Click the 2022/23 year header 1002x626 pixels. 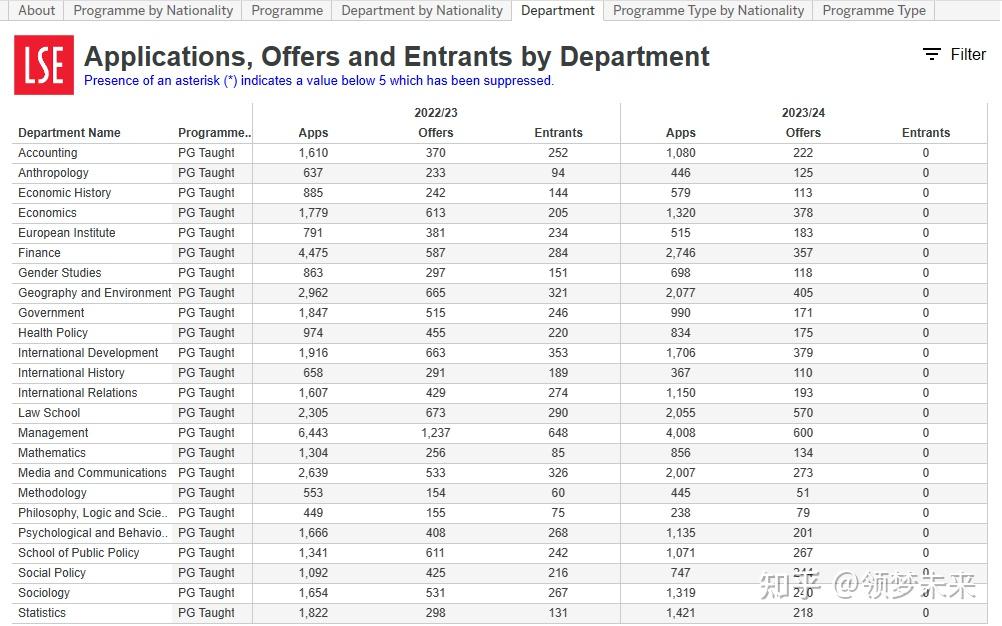436,113
